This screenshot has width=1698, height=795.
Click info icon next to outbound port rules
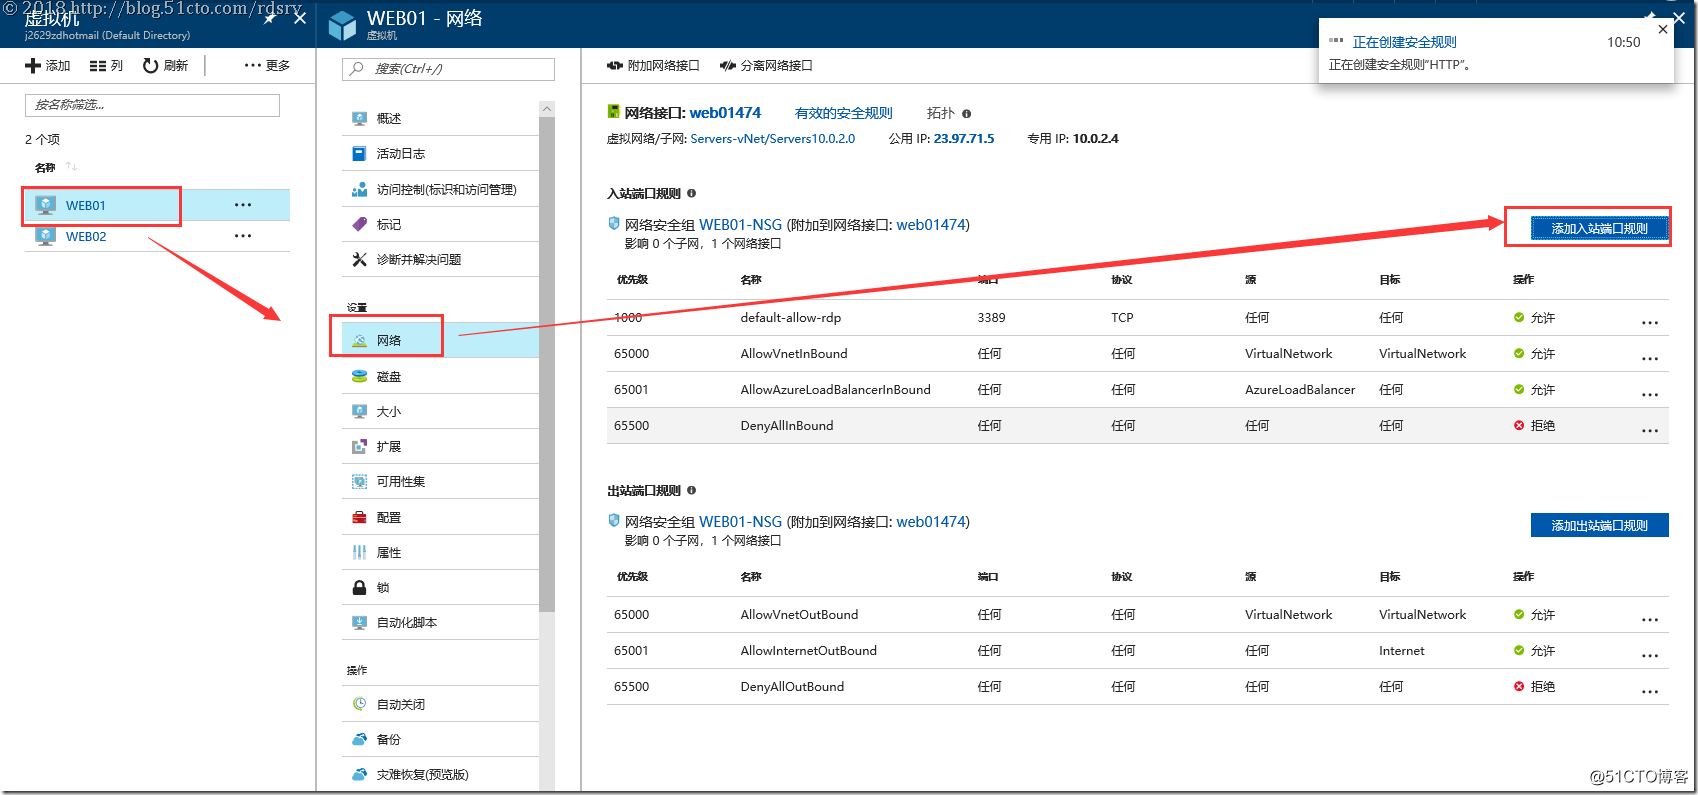(x=691, y=490)
